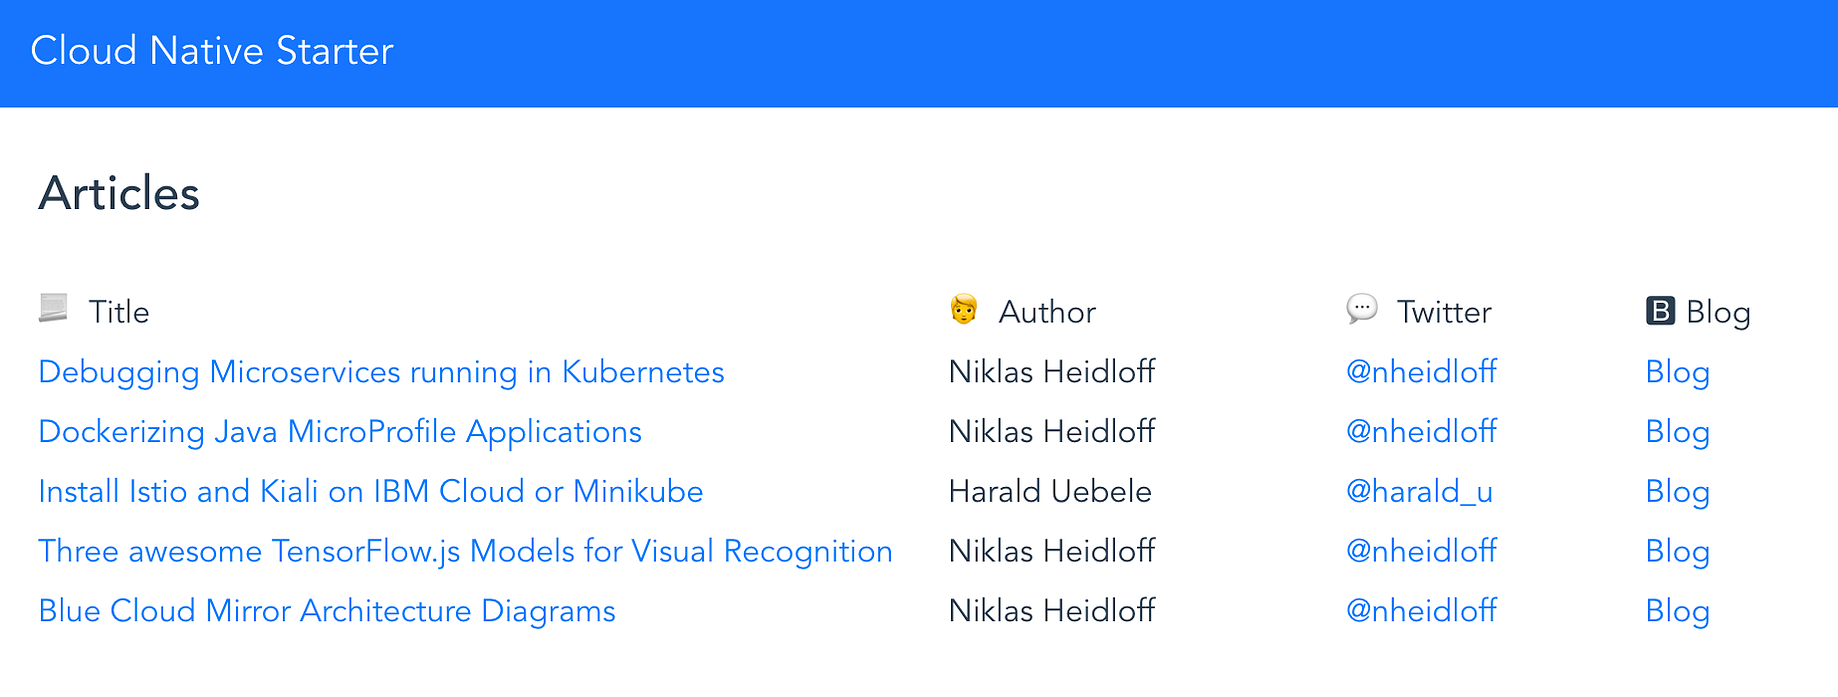
Task: Visit @nheidloff Twitter for TensorFlow.js row
Action: coord(1421,551)
